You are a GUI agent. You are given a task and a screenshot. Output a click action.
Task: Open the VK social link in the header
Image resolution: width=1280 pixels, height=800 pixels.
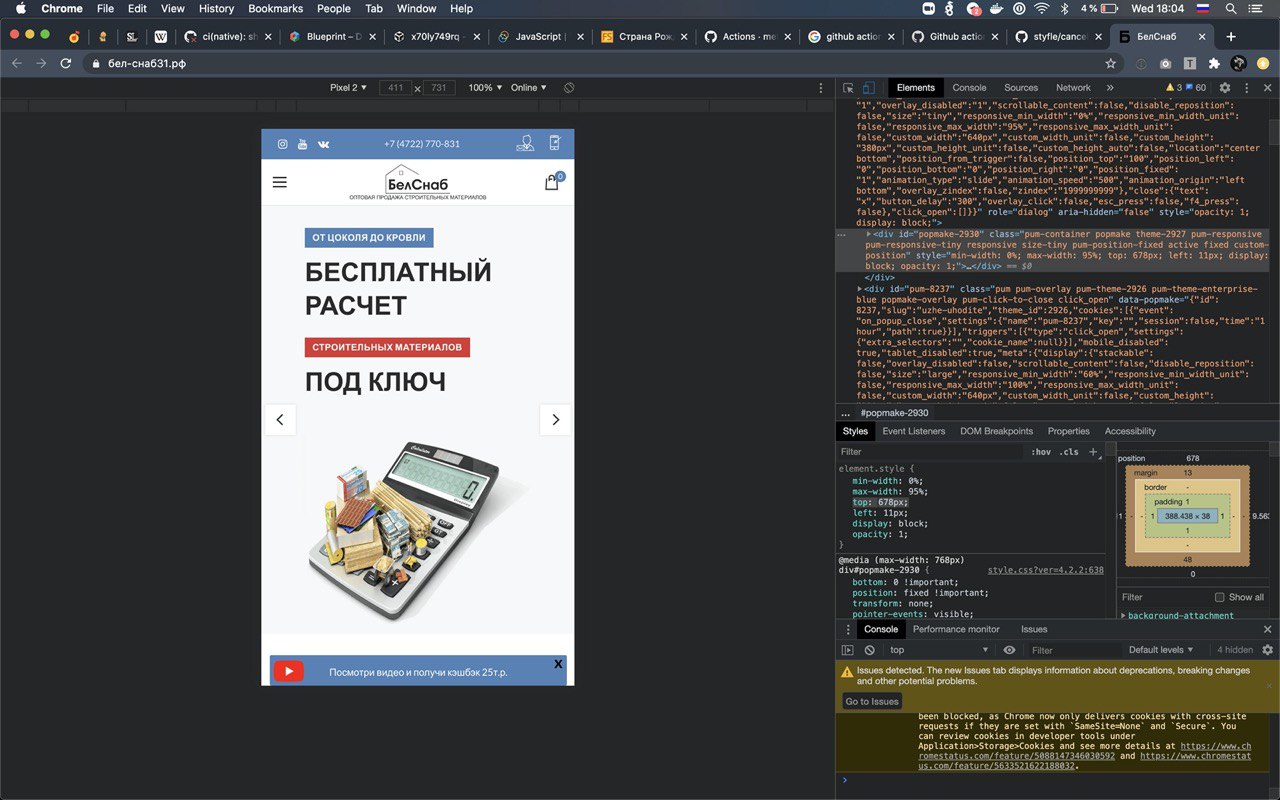coord(323,144)
